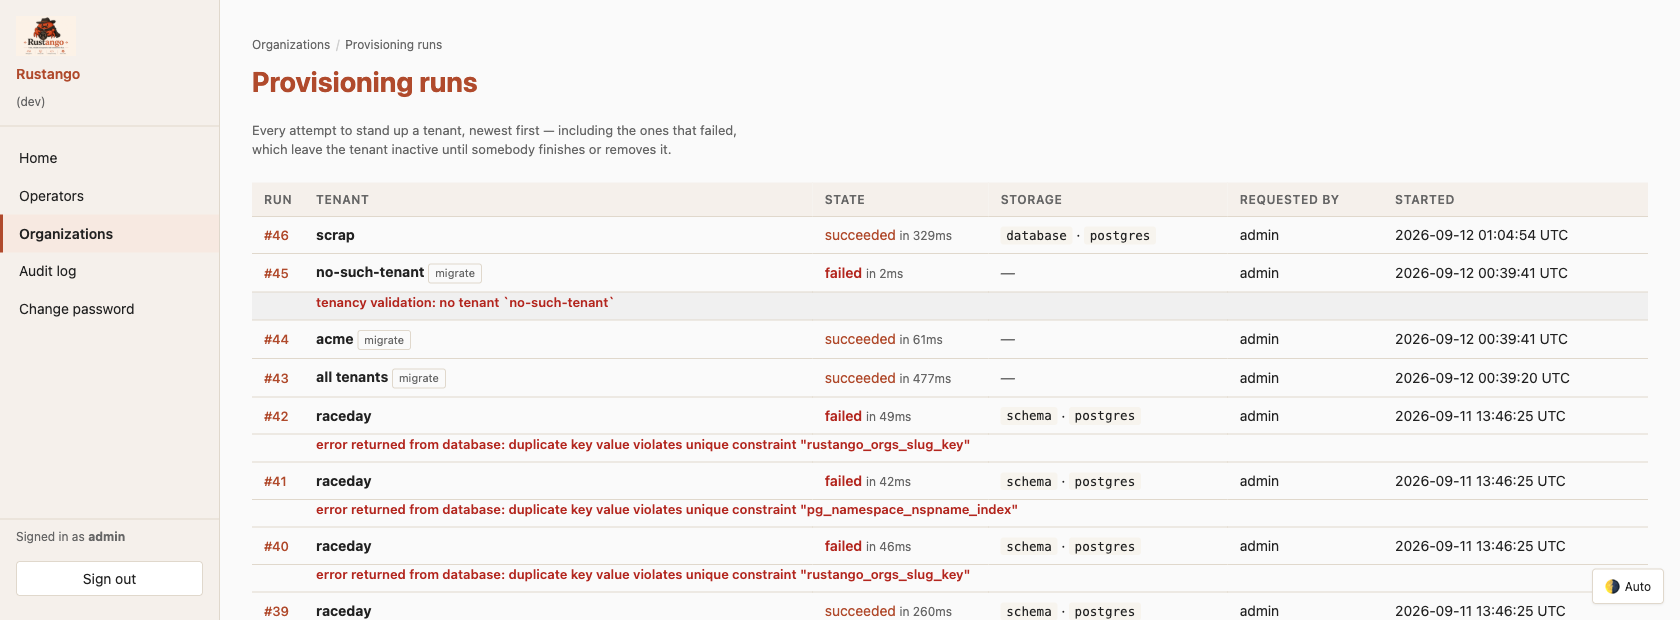Open run #45 link
This screenshot has height=620, width=1680.
(x=276, y=273)
